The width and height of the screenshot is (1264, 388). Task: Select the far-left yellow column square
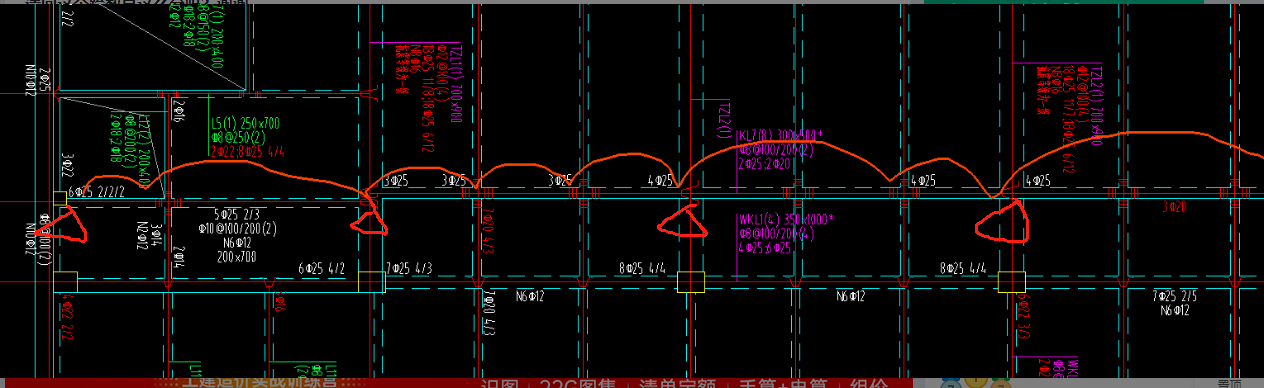tap(65, 282)
